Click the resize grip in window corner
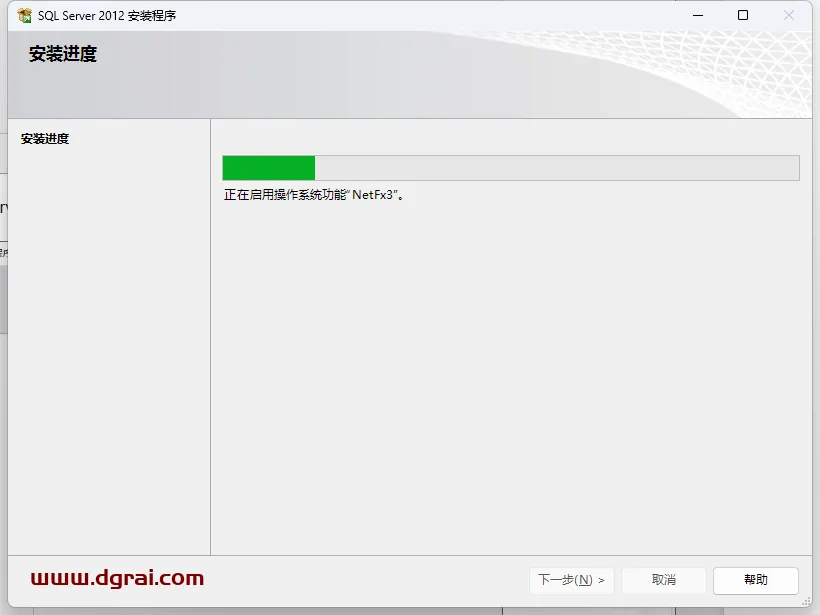 click(x=807, y=602)
